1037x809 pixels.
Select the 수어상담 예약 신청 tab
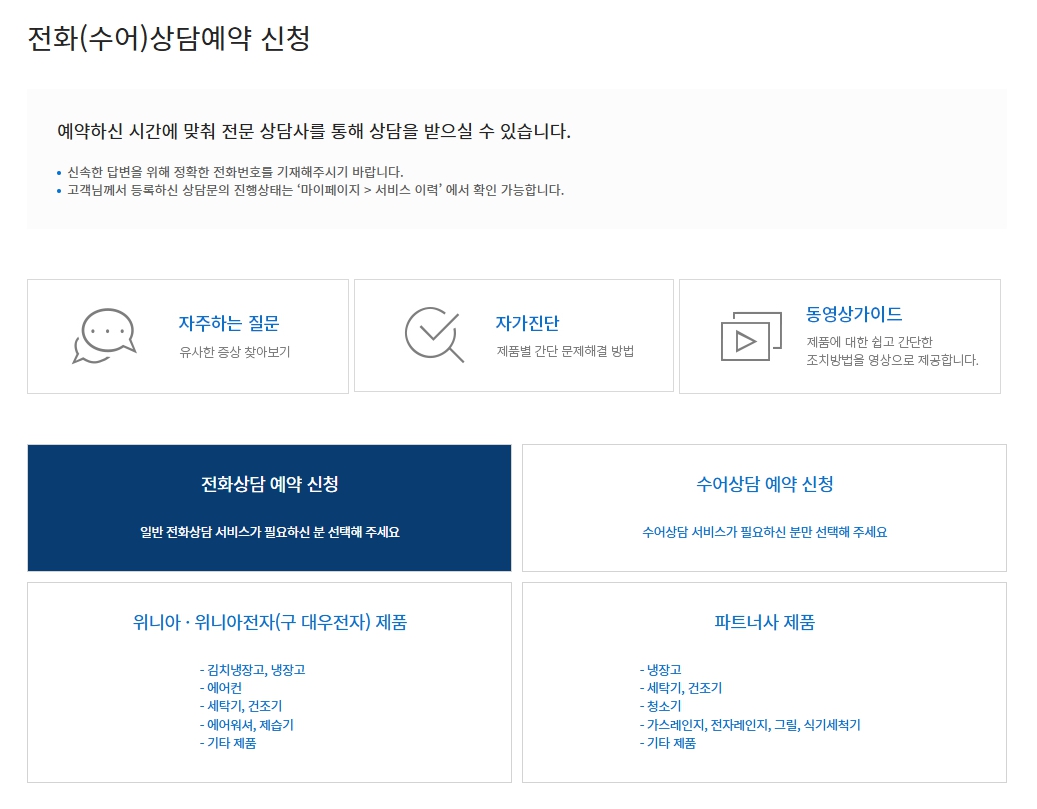coord(765,507)
